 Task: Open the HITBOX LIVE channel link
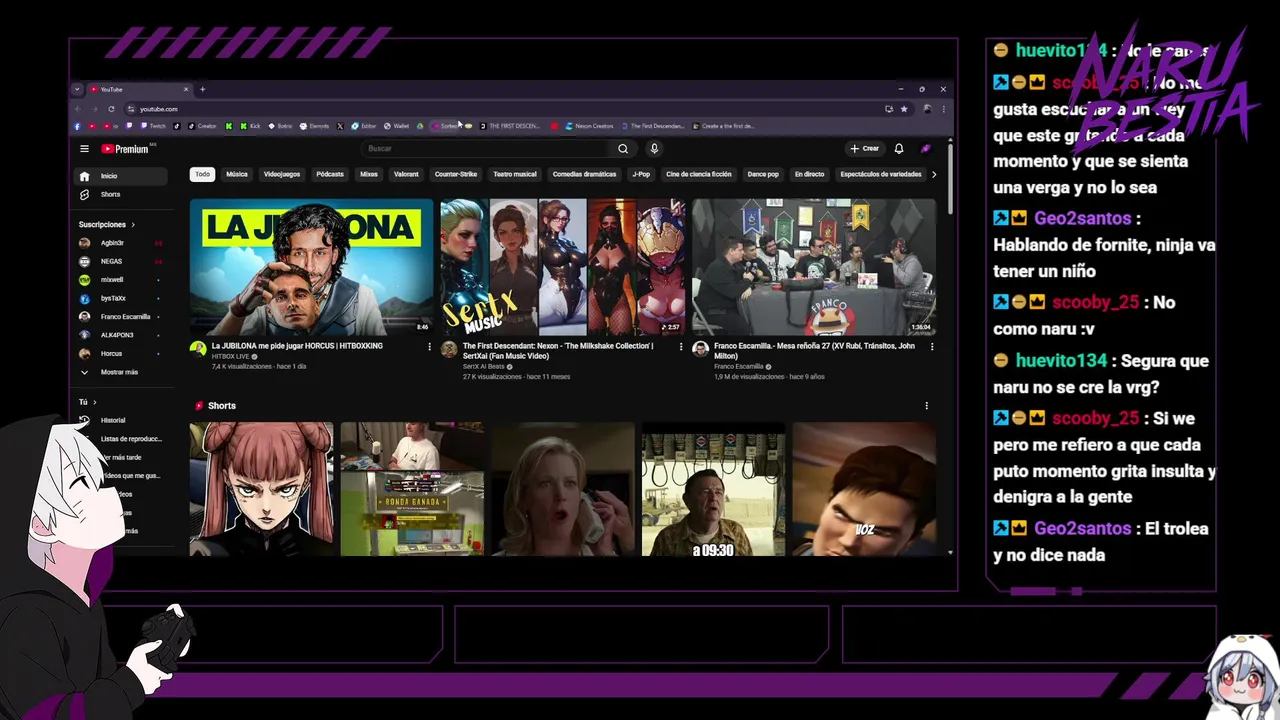[x=230, y=357]
